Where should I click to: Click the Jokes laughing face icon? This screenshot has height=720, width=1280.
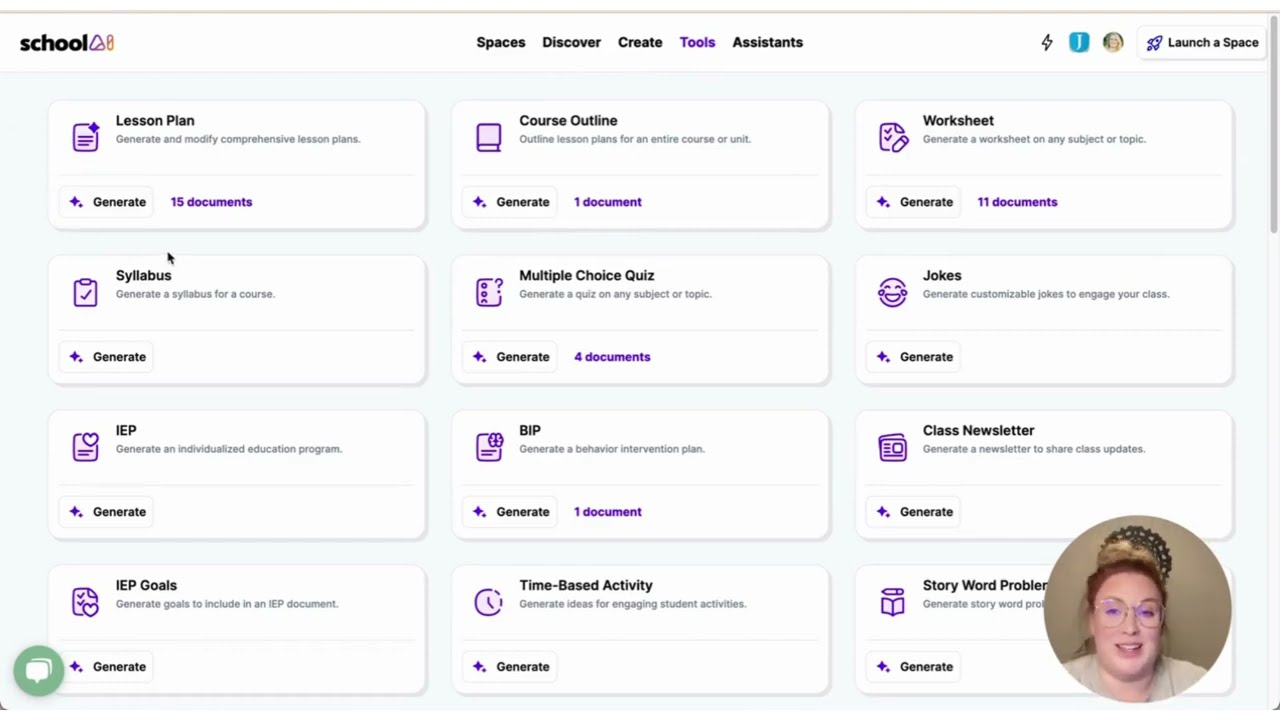893,292
